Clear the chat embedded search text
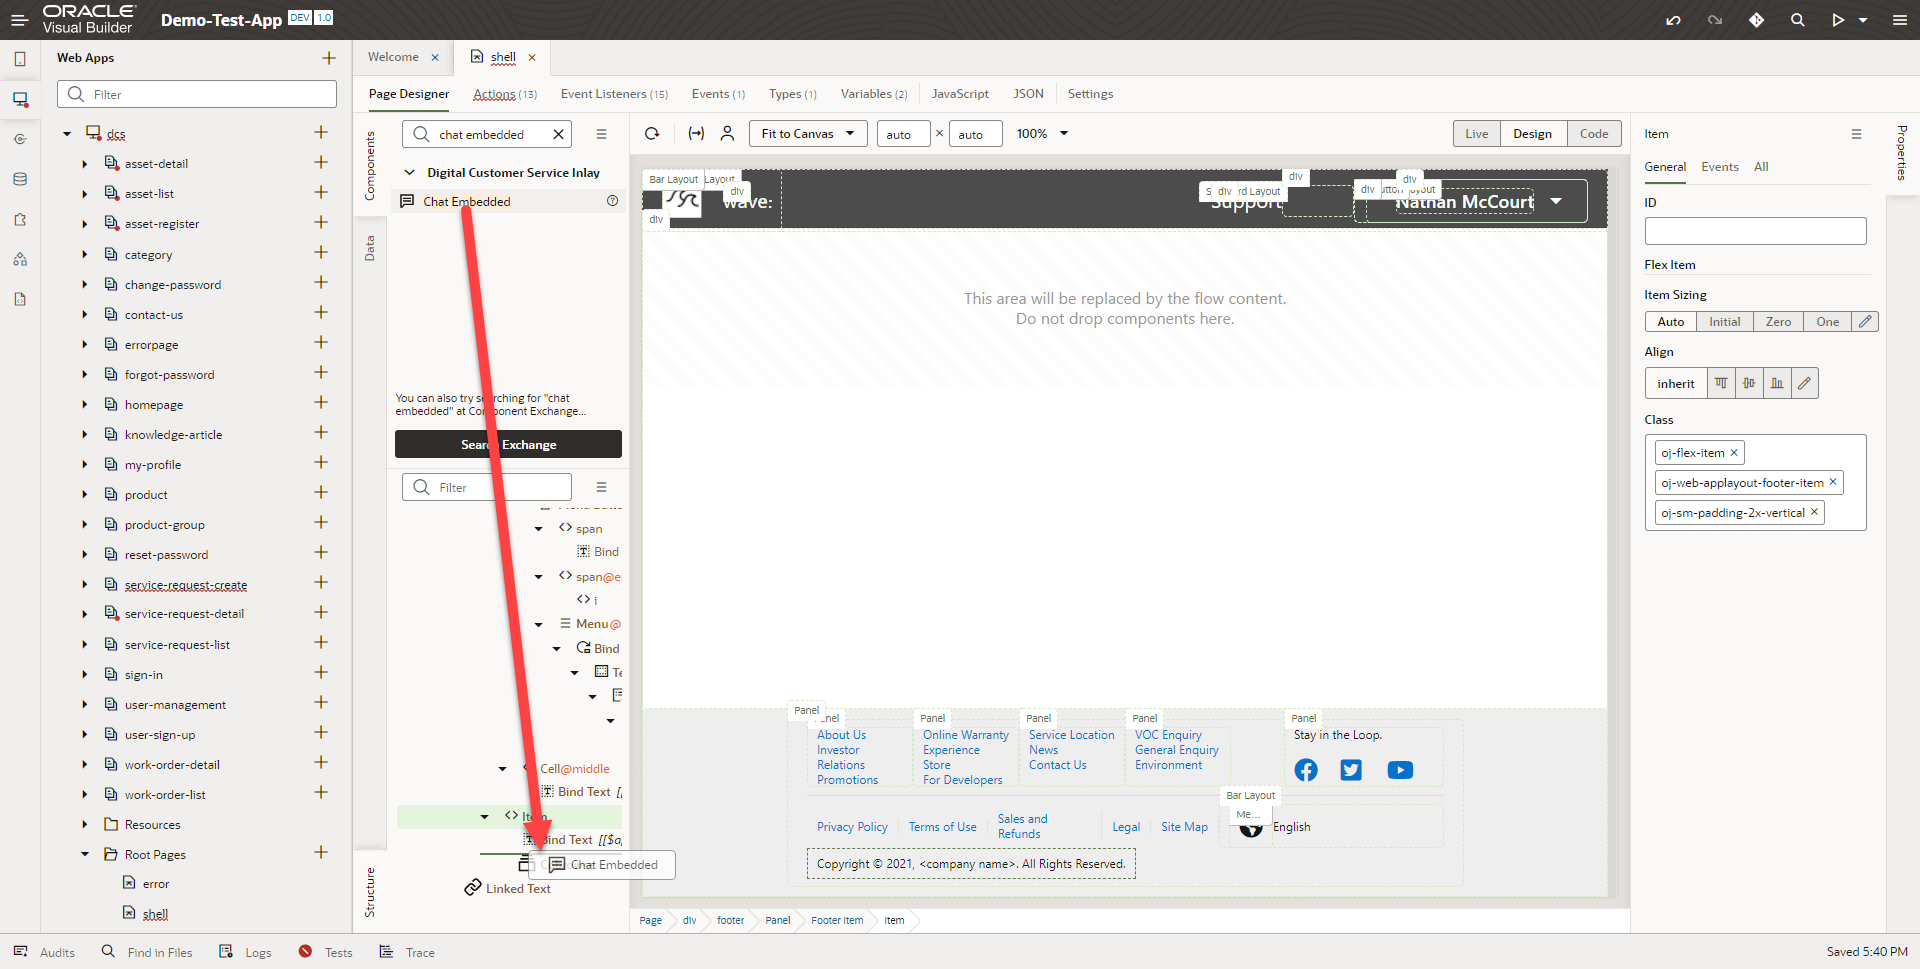1920x969 pixels. point(559,134)
